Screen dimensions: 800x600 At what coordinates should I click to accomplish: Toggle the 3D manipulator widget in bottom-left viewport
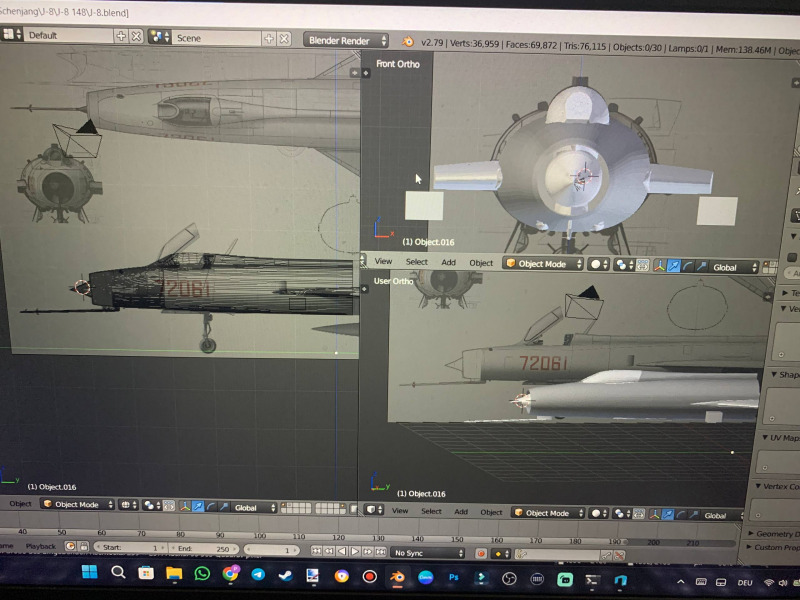184,506
